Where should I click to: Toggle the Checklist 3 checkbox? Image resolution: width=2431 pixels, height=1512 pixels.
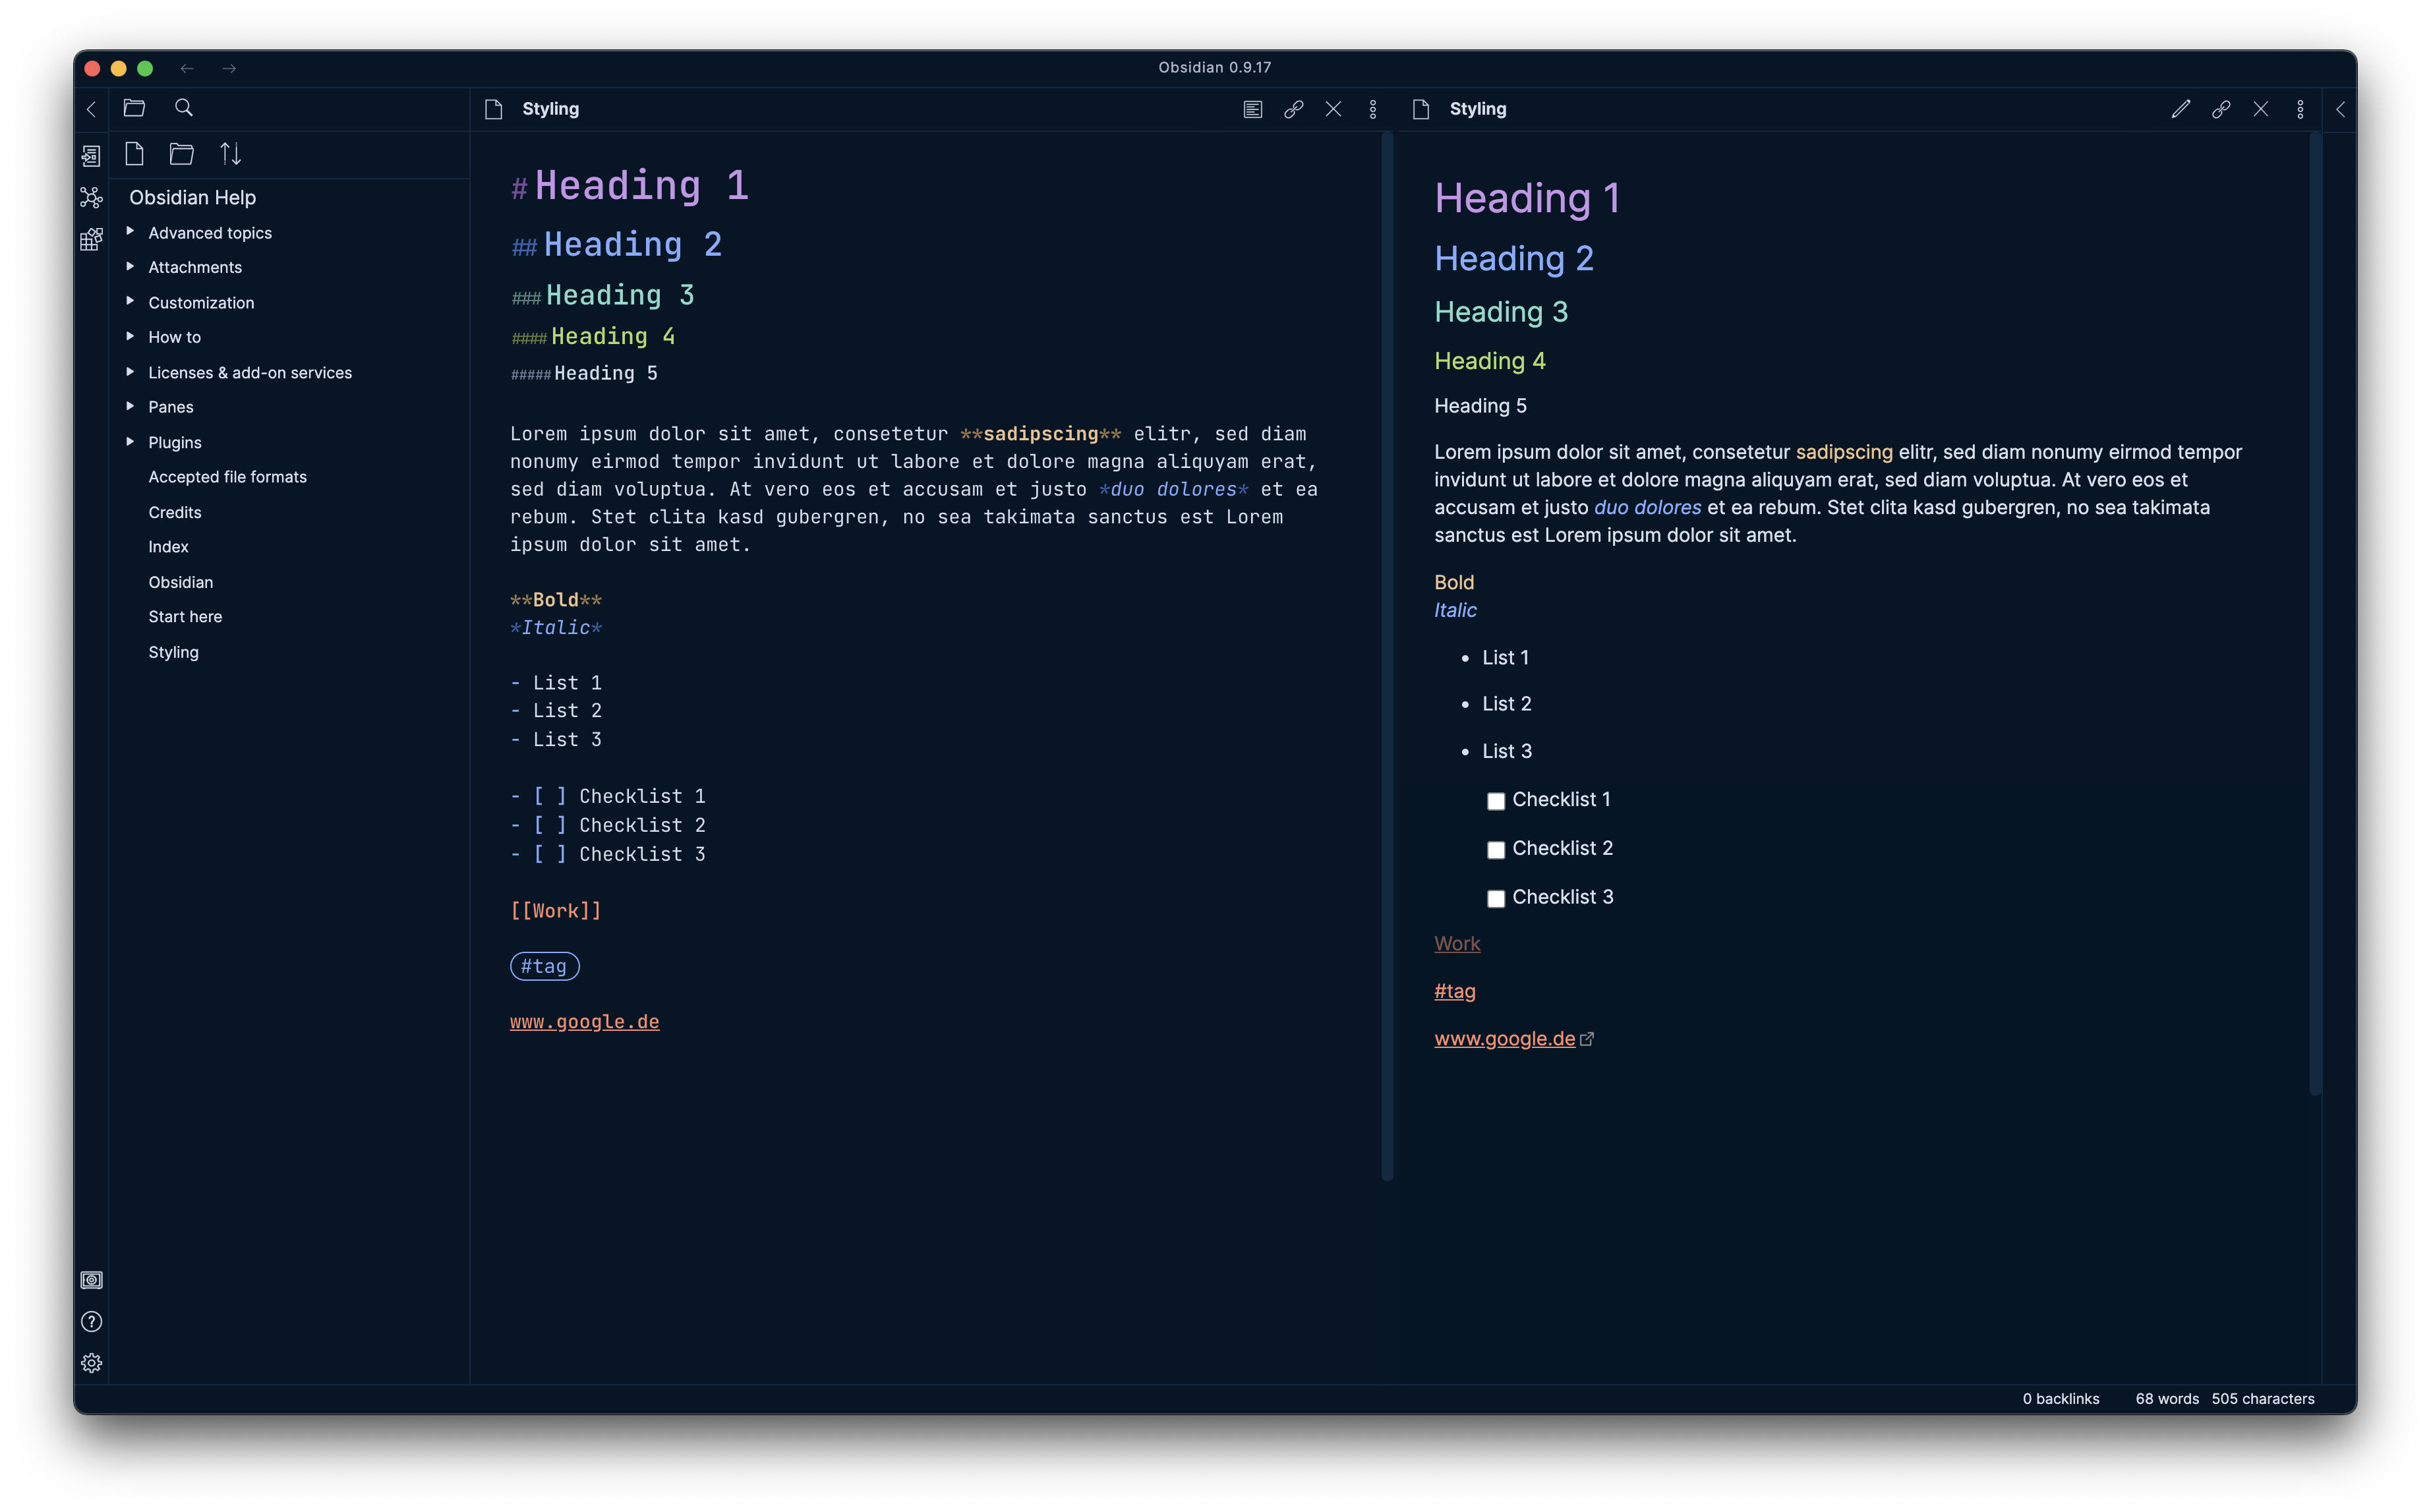[x=1495, y=899]
